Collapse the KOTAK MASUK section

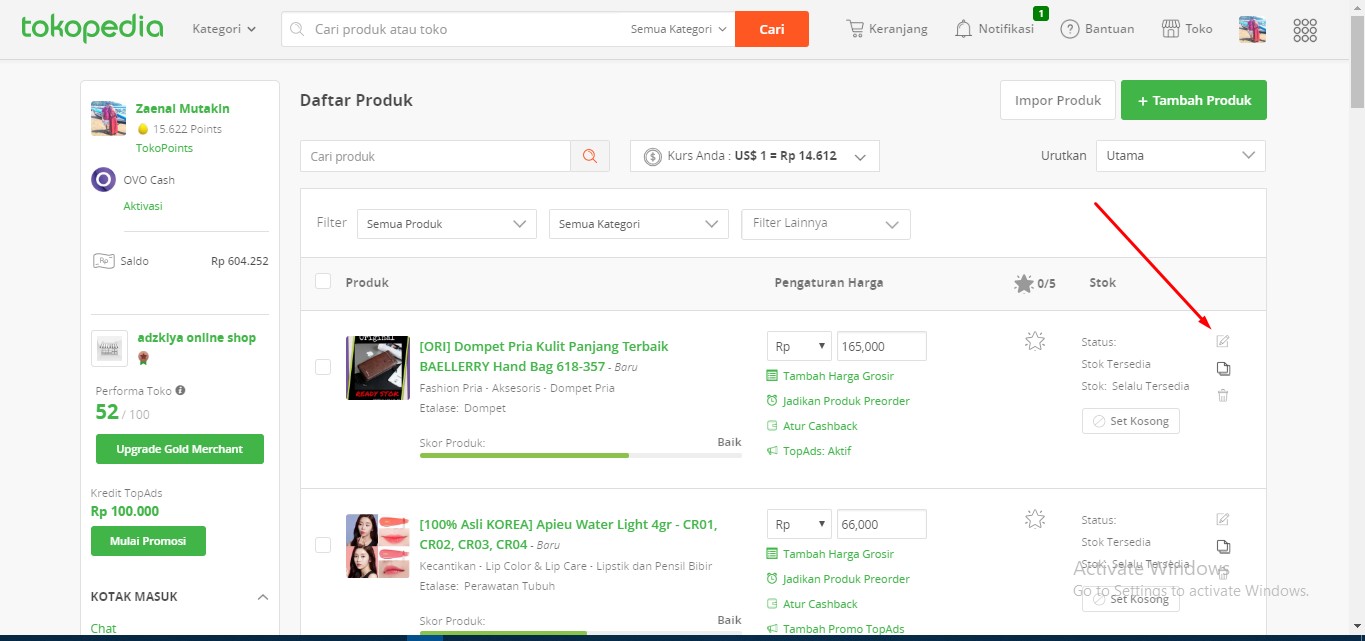pos(262,596)
